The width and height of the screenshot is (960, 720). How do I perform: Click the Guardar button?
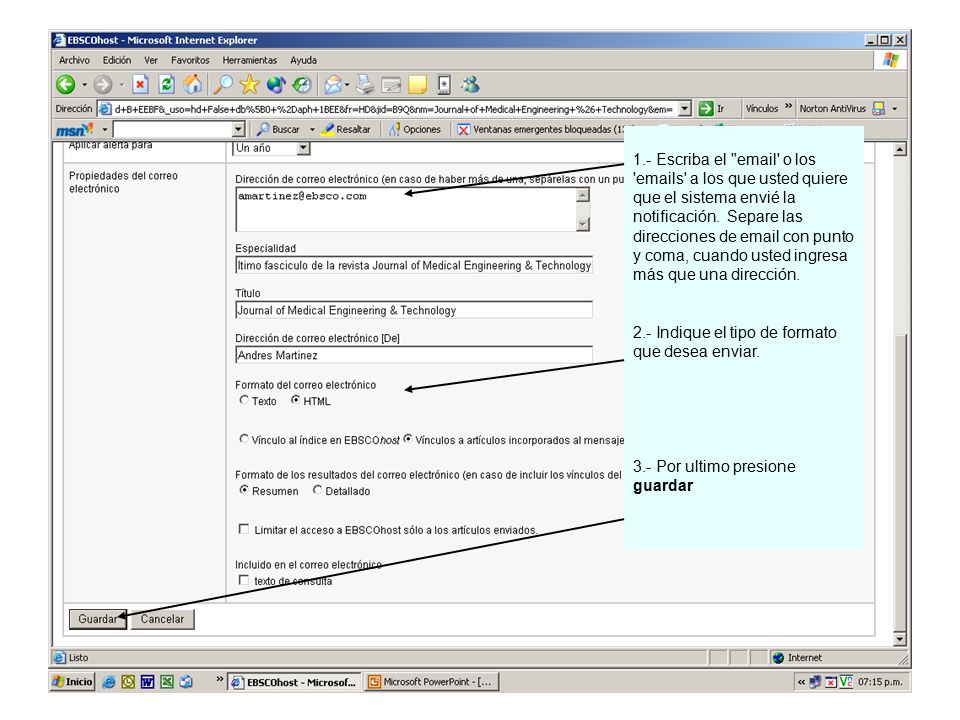[x=98, y=619]
